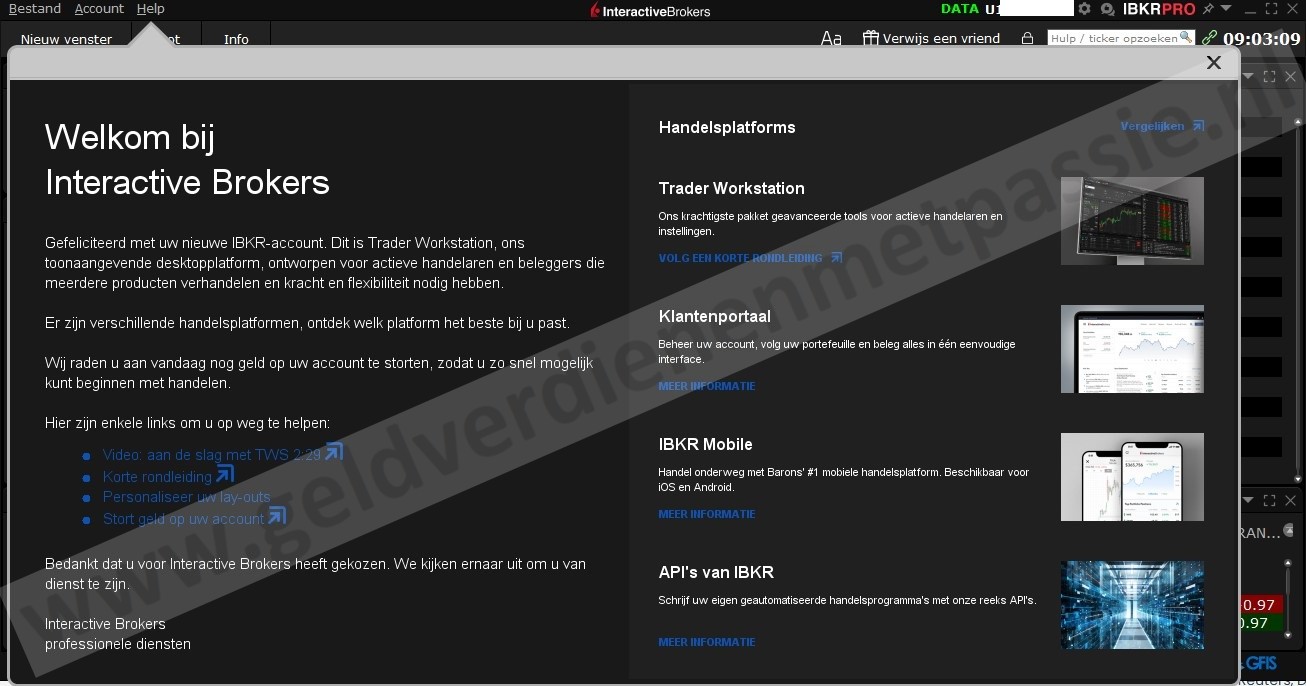
Task: Click the Aa font size icon
Action: coord(831,38)
